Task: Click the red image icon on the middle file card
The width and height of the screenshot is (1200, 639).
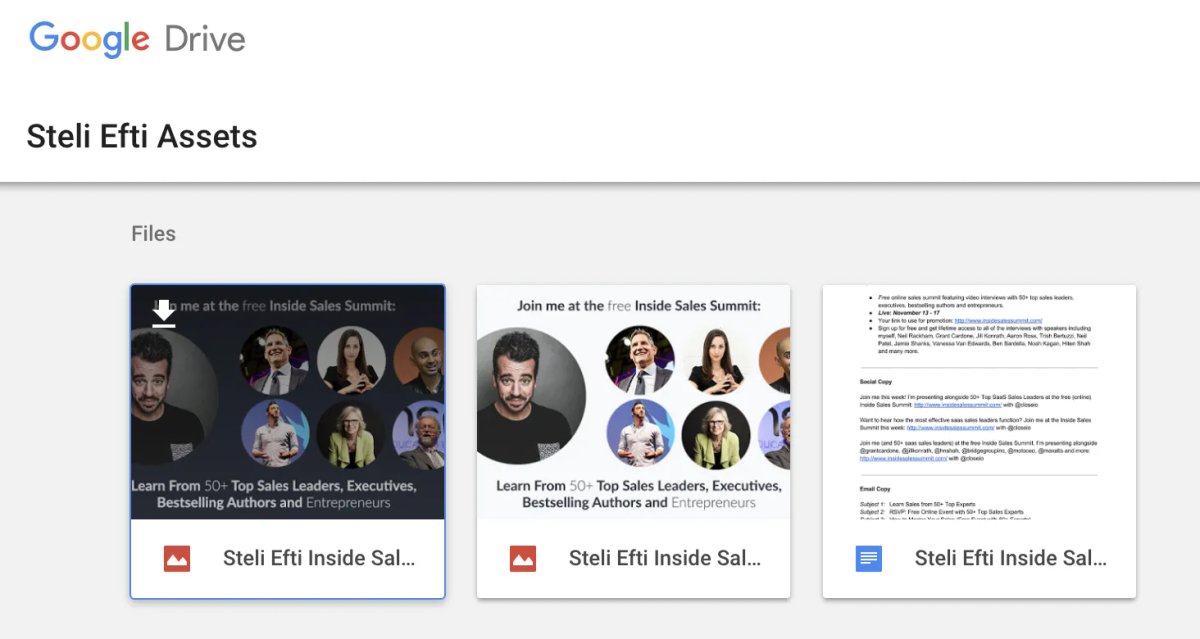Action: [523, 558]
